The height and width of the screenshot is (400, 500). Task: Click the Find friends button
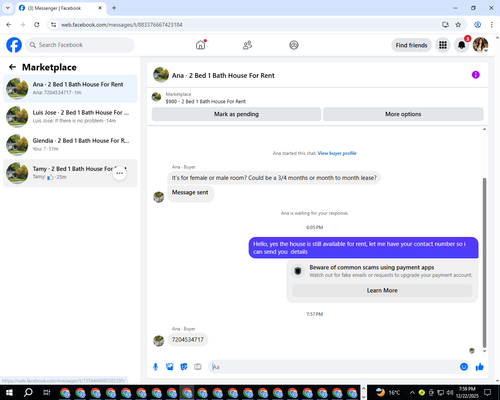pyautogui.click(x=411, y=45)
